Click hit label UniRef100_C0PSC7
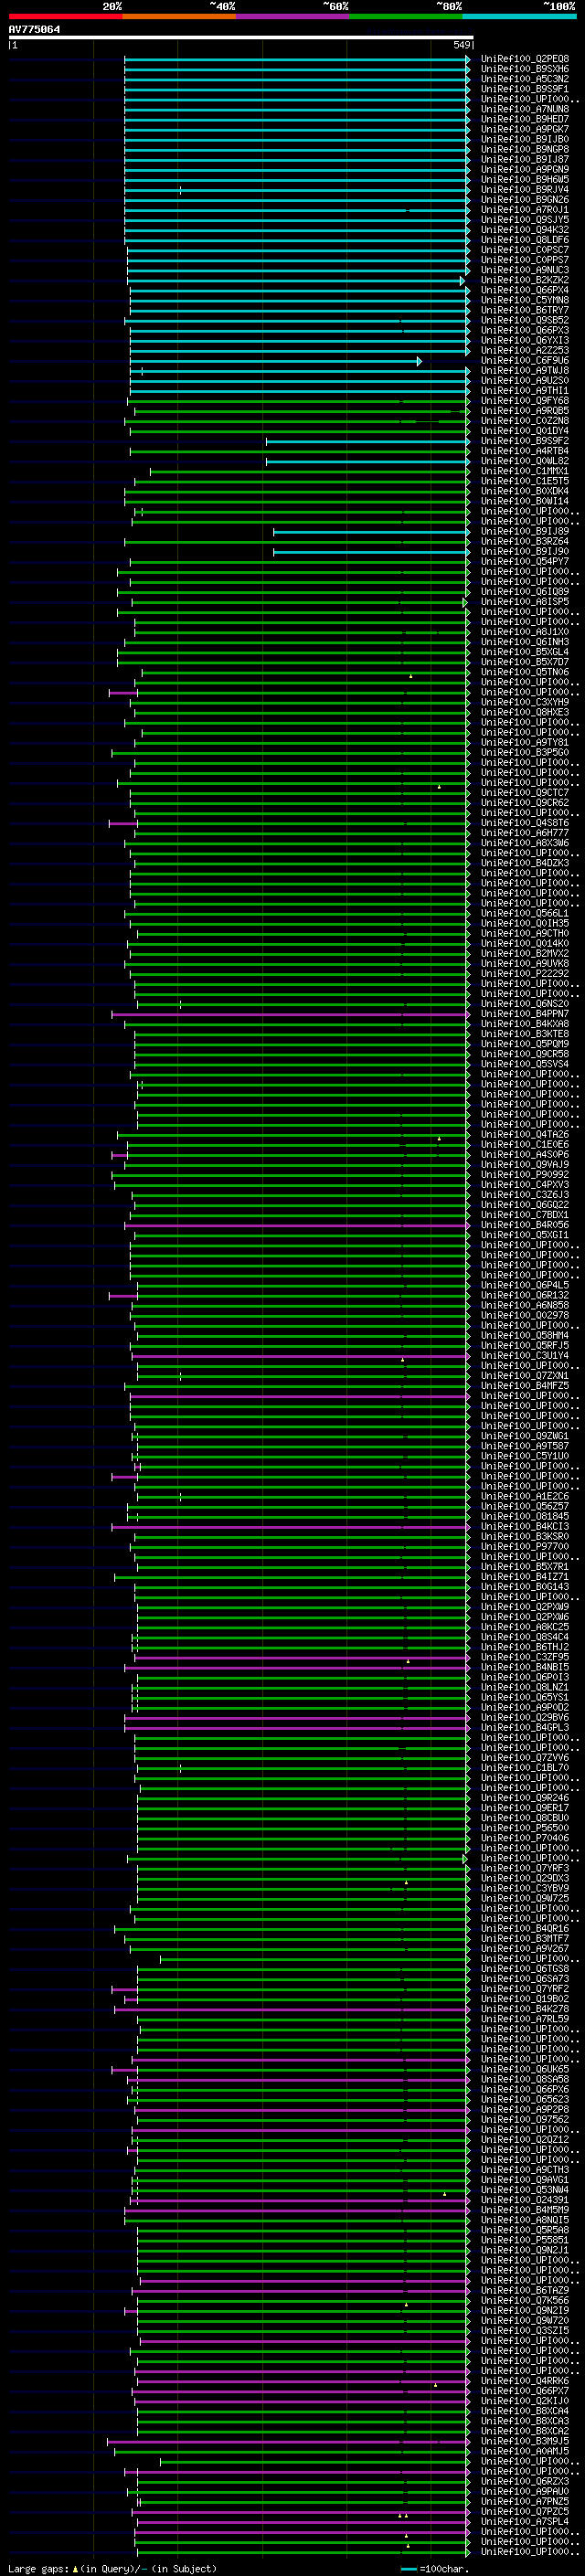This screenshot has width=585, height=2576. tap(525, 250)
